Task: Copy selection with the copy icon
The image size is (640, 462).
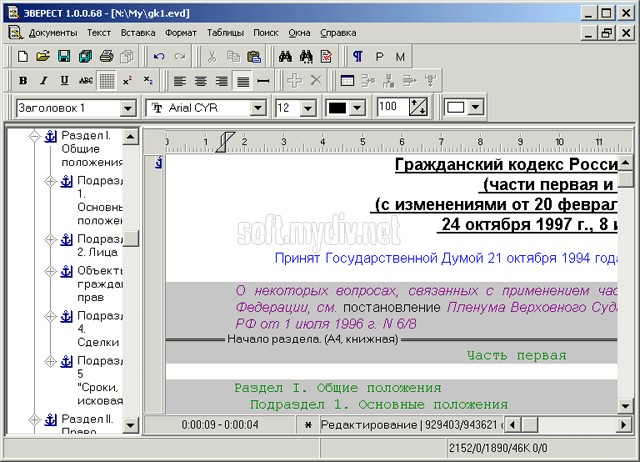Action: point(233,56)
